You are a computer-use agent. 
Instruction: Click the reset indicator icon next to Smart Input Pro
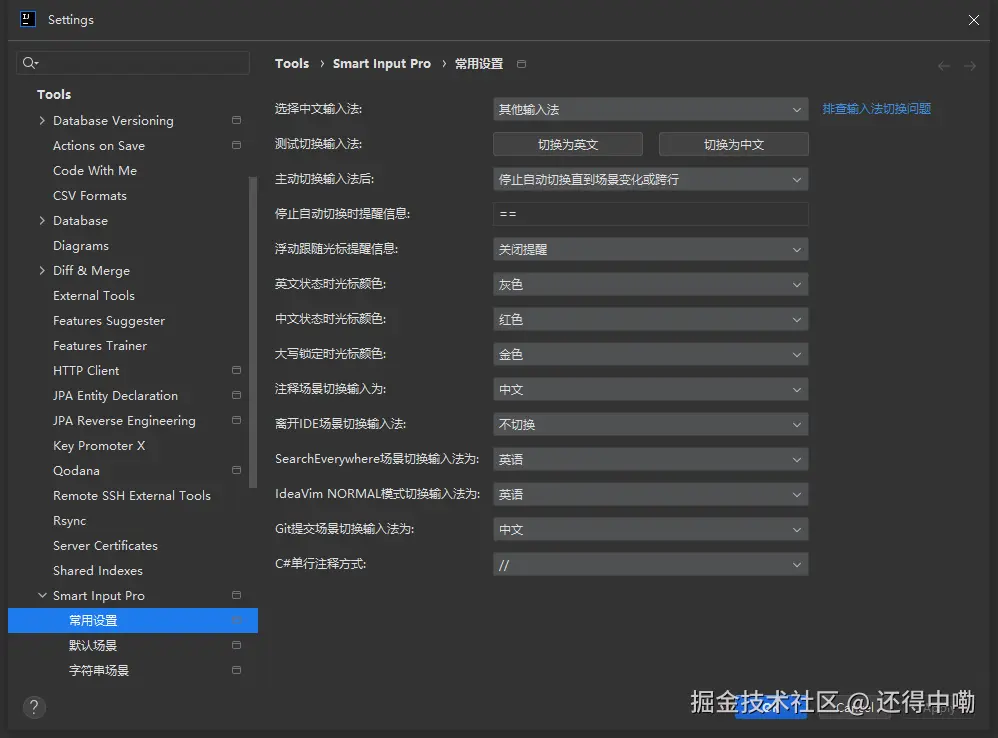click(236, 595)
